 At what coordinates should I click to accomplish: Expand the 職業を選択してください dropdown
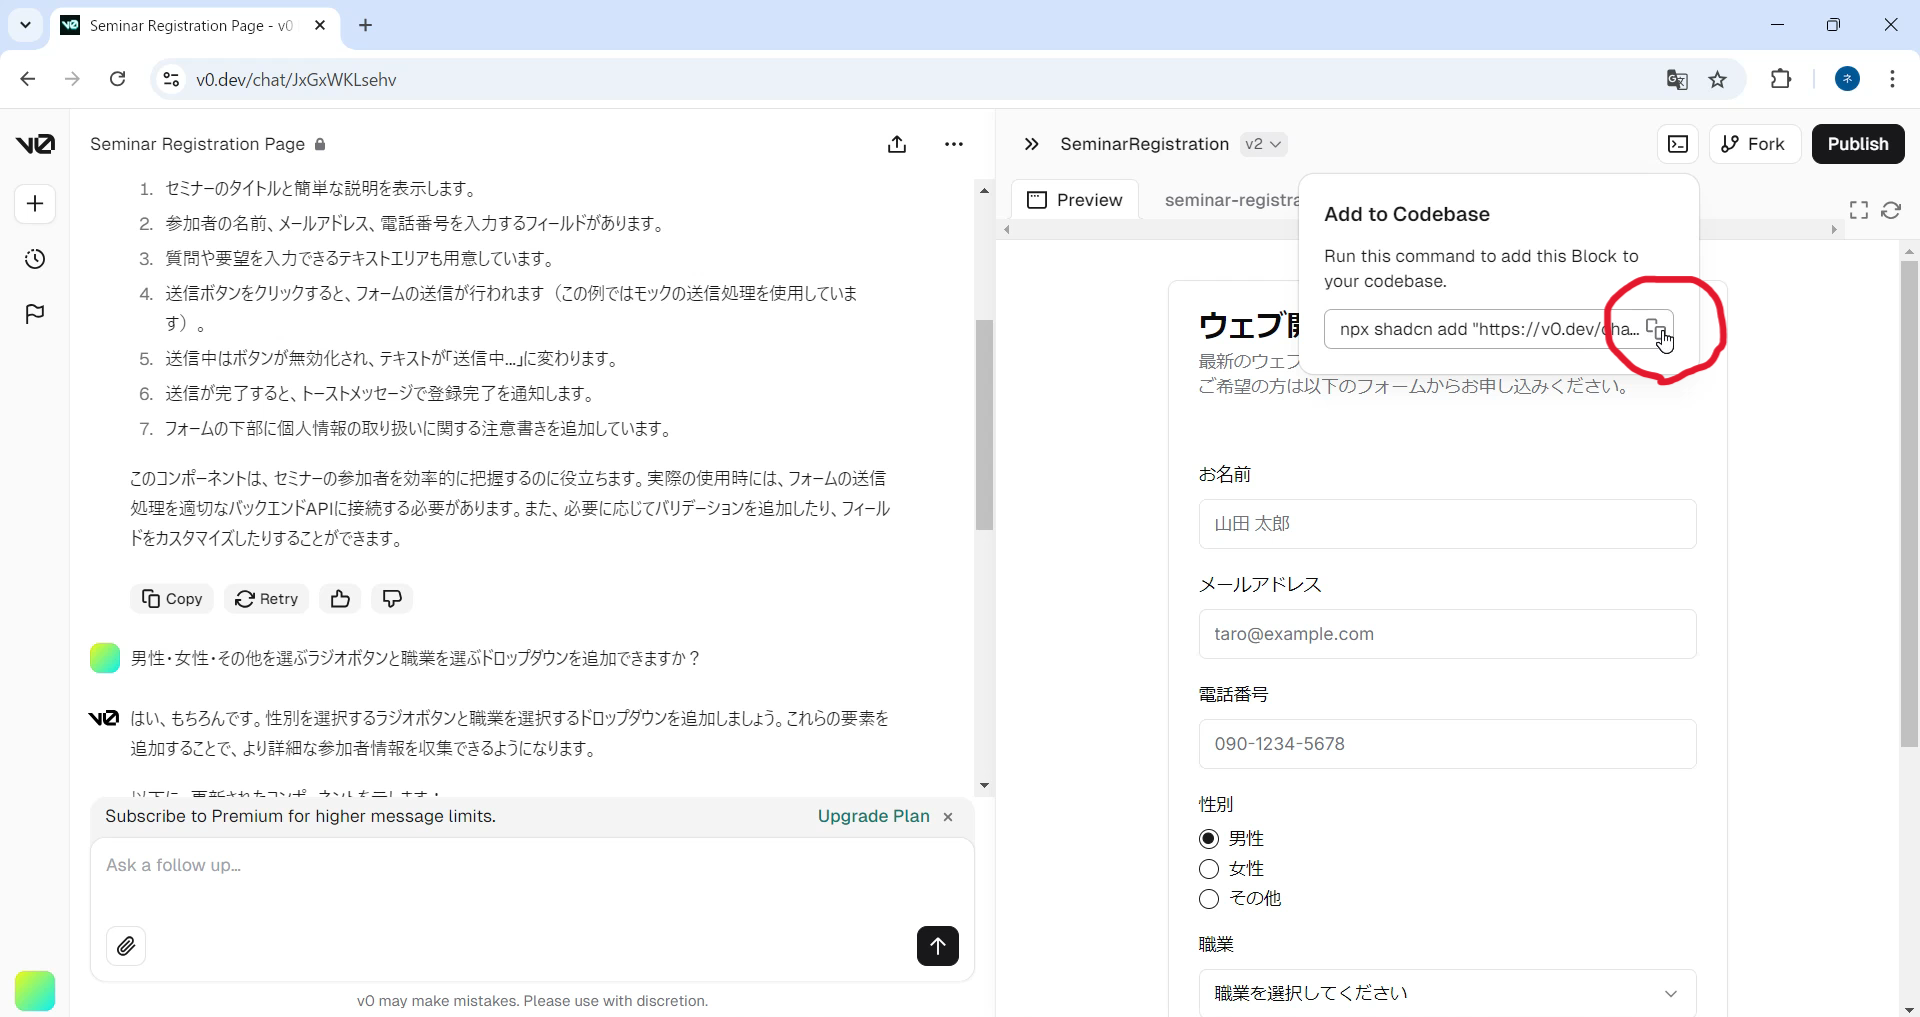tap(1447, 993)
